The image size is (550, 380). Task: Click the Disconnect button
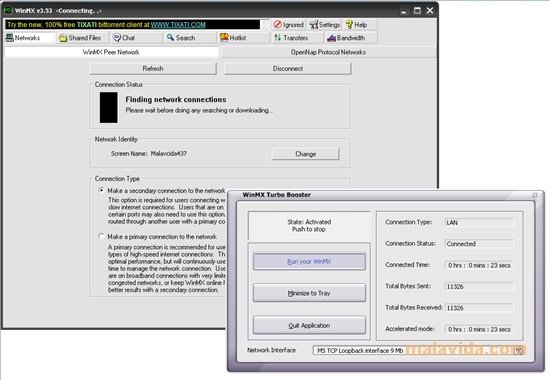[288, 68]
